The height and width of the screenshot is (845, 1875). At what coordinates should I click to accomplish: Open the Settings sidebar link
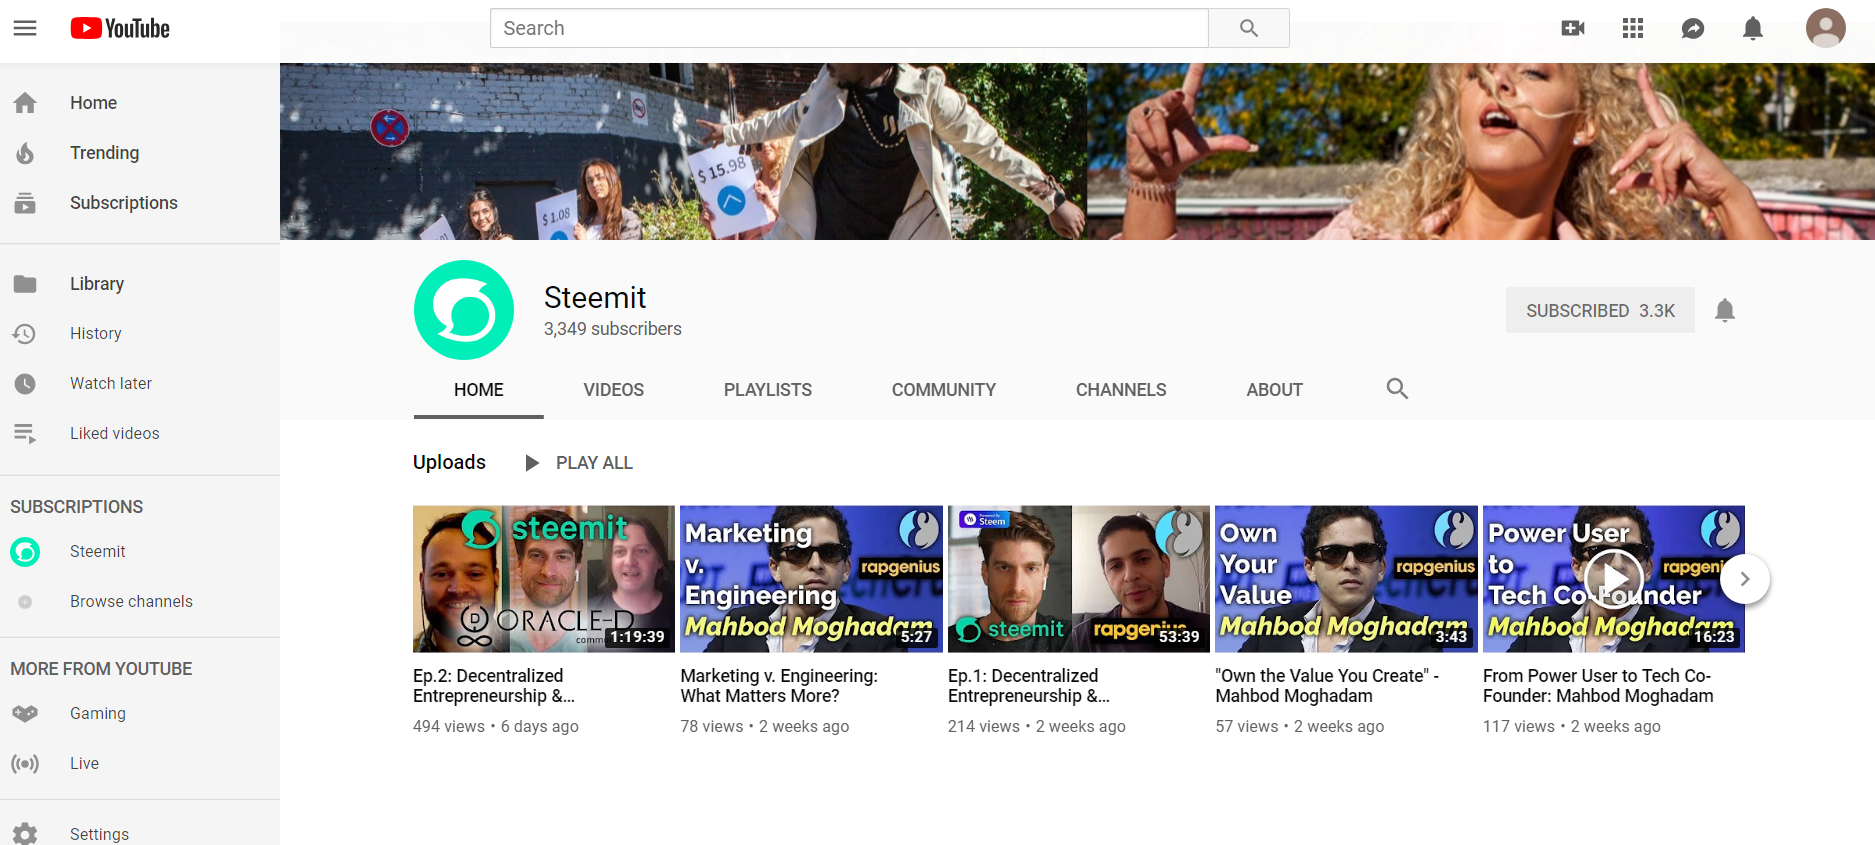click(99, 834)
